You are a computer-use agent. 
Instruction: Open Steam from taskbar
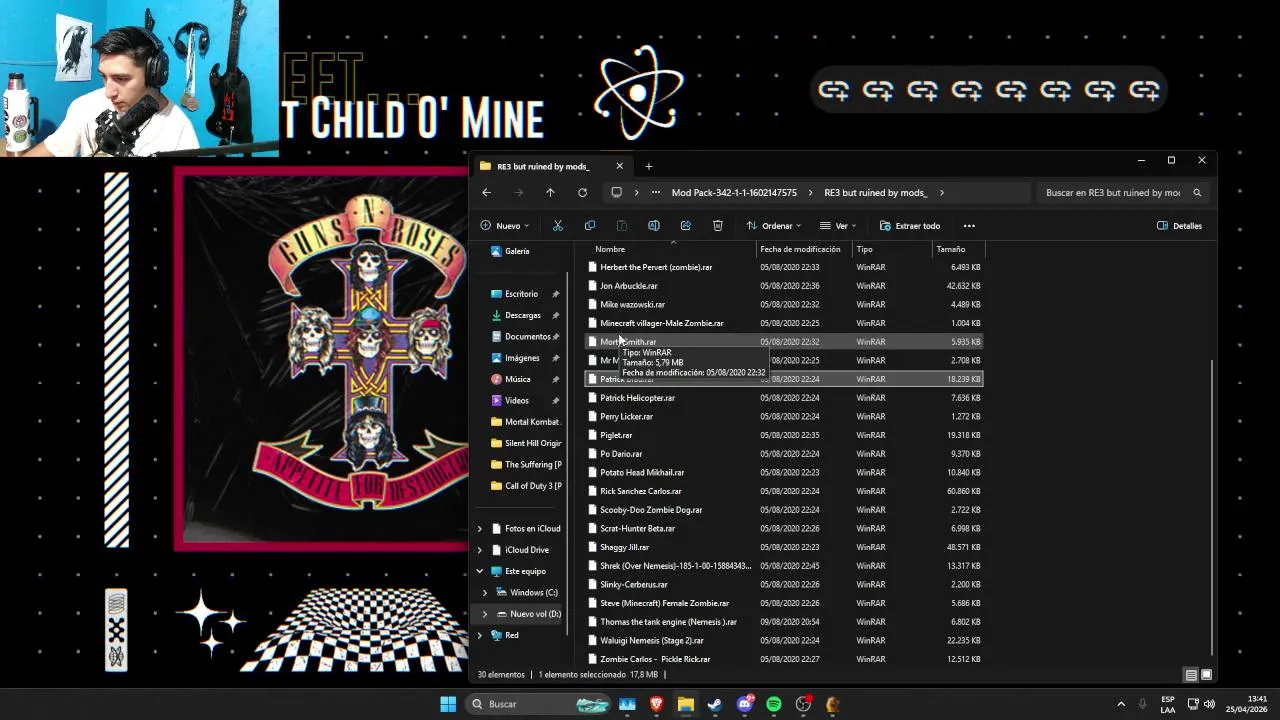click(715, 704)
